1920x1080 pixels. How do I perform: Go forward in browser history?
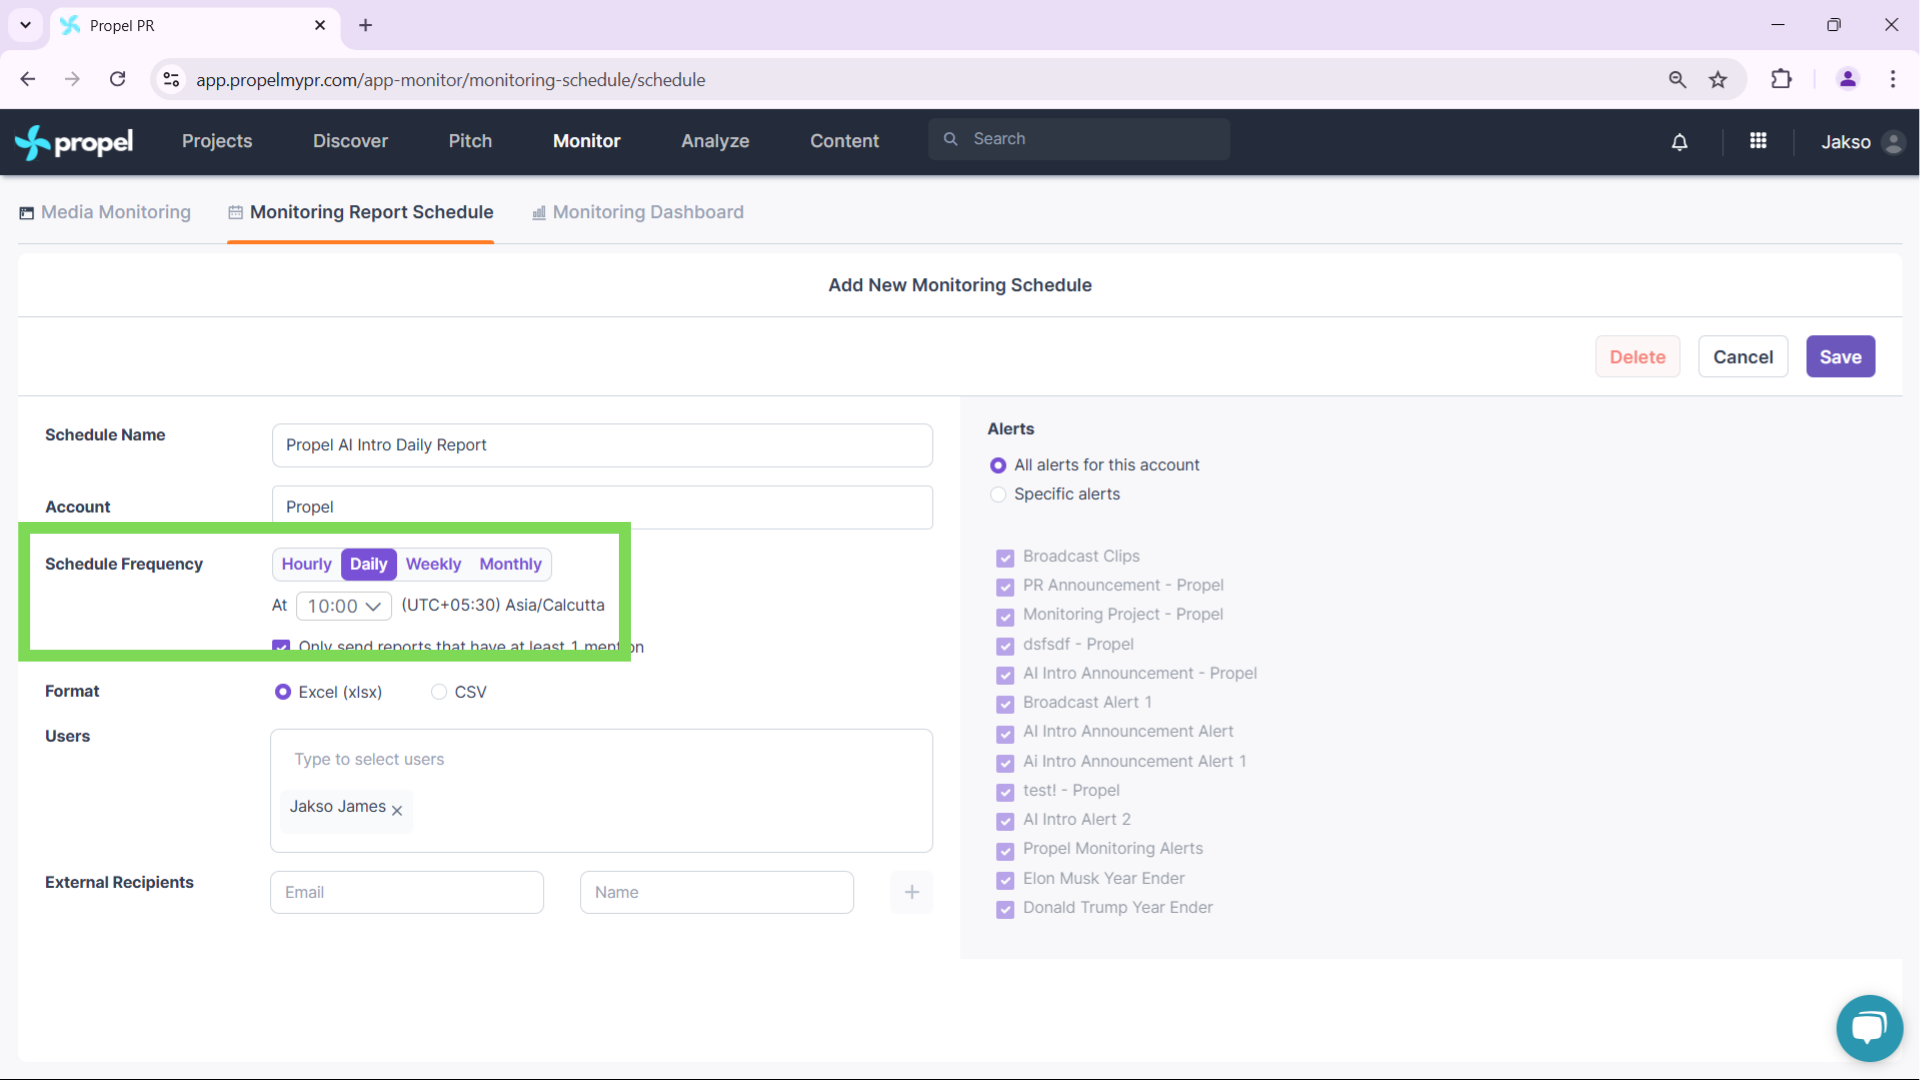click(72, 79)
